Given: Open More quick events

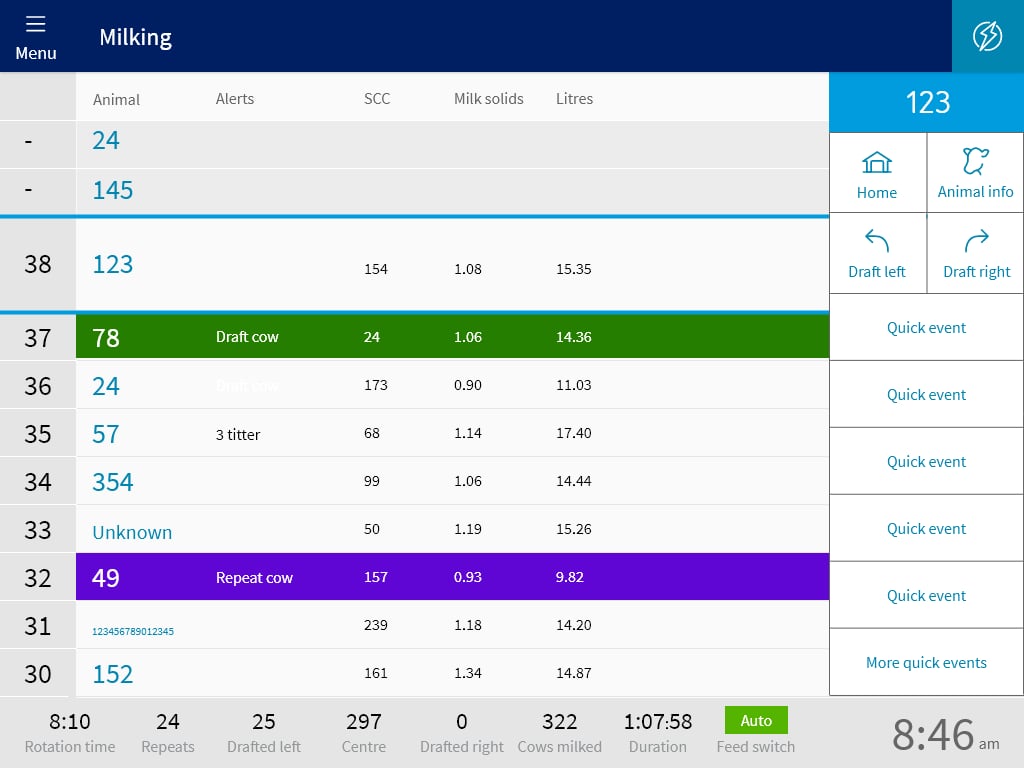Looking at the screenshot, I should click(926, 662).
